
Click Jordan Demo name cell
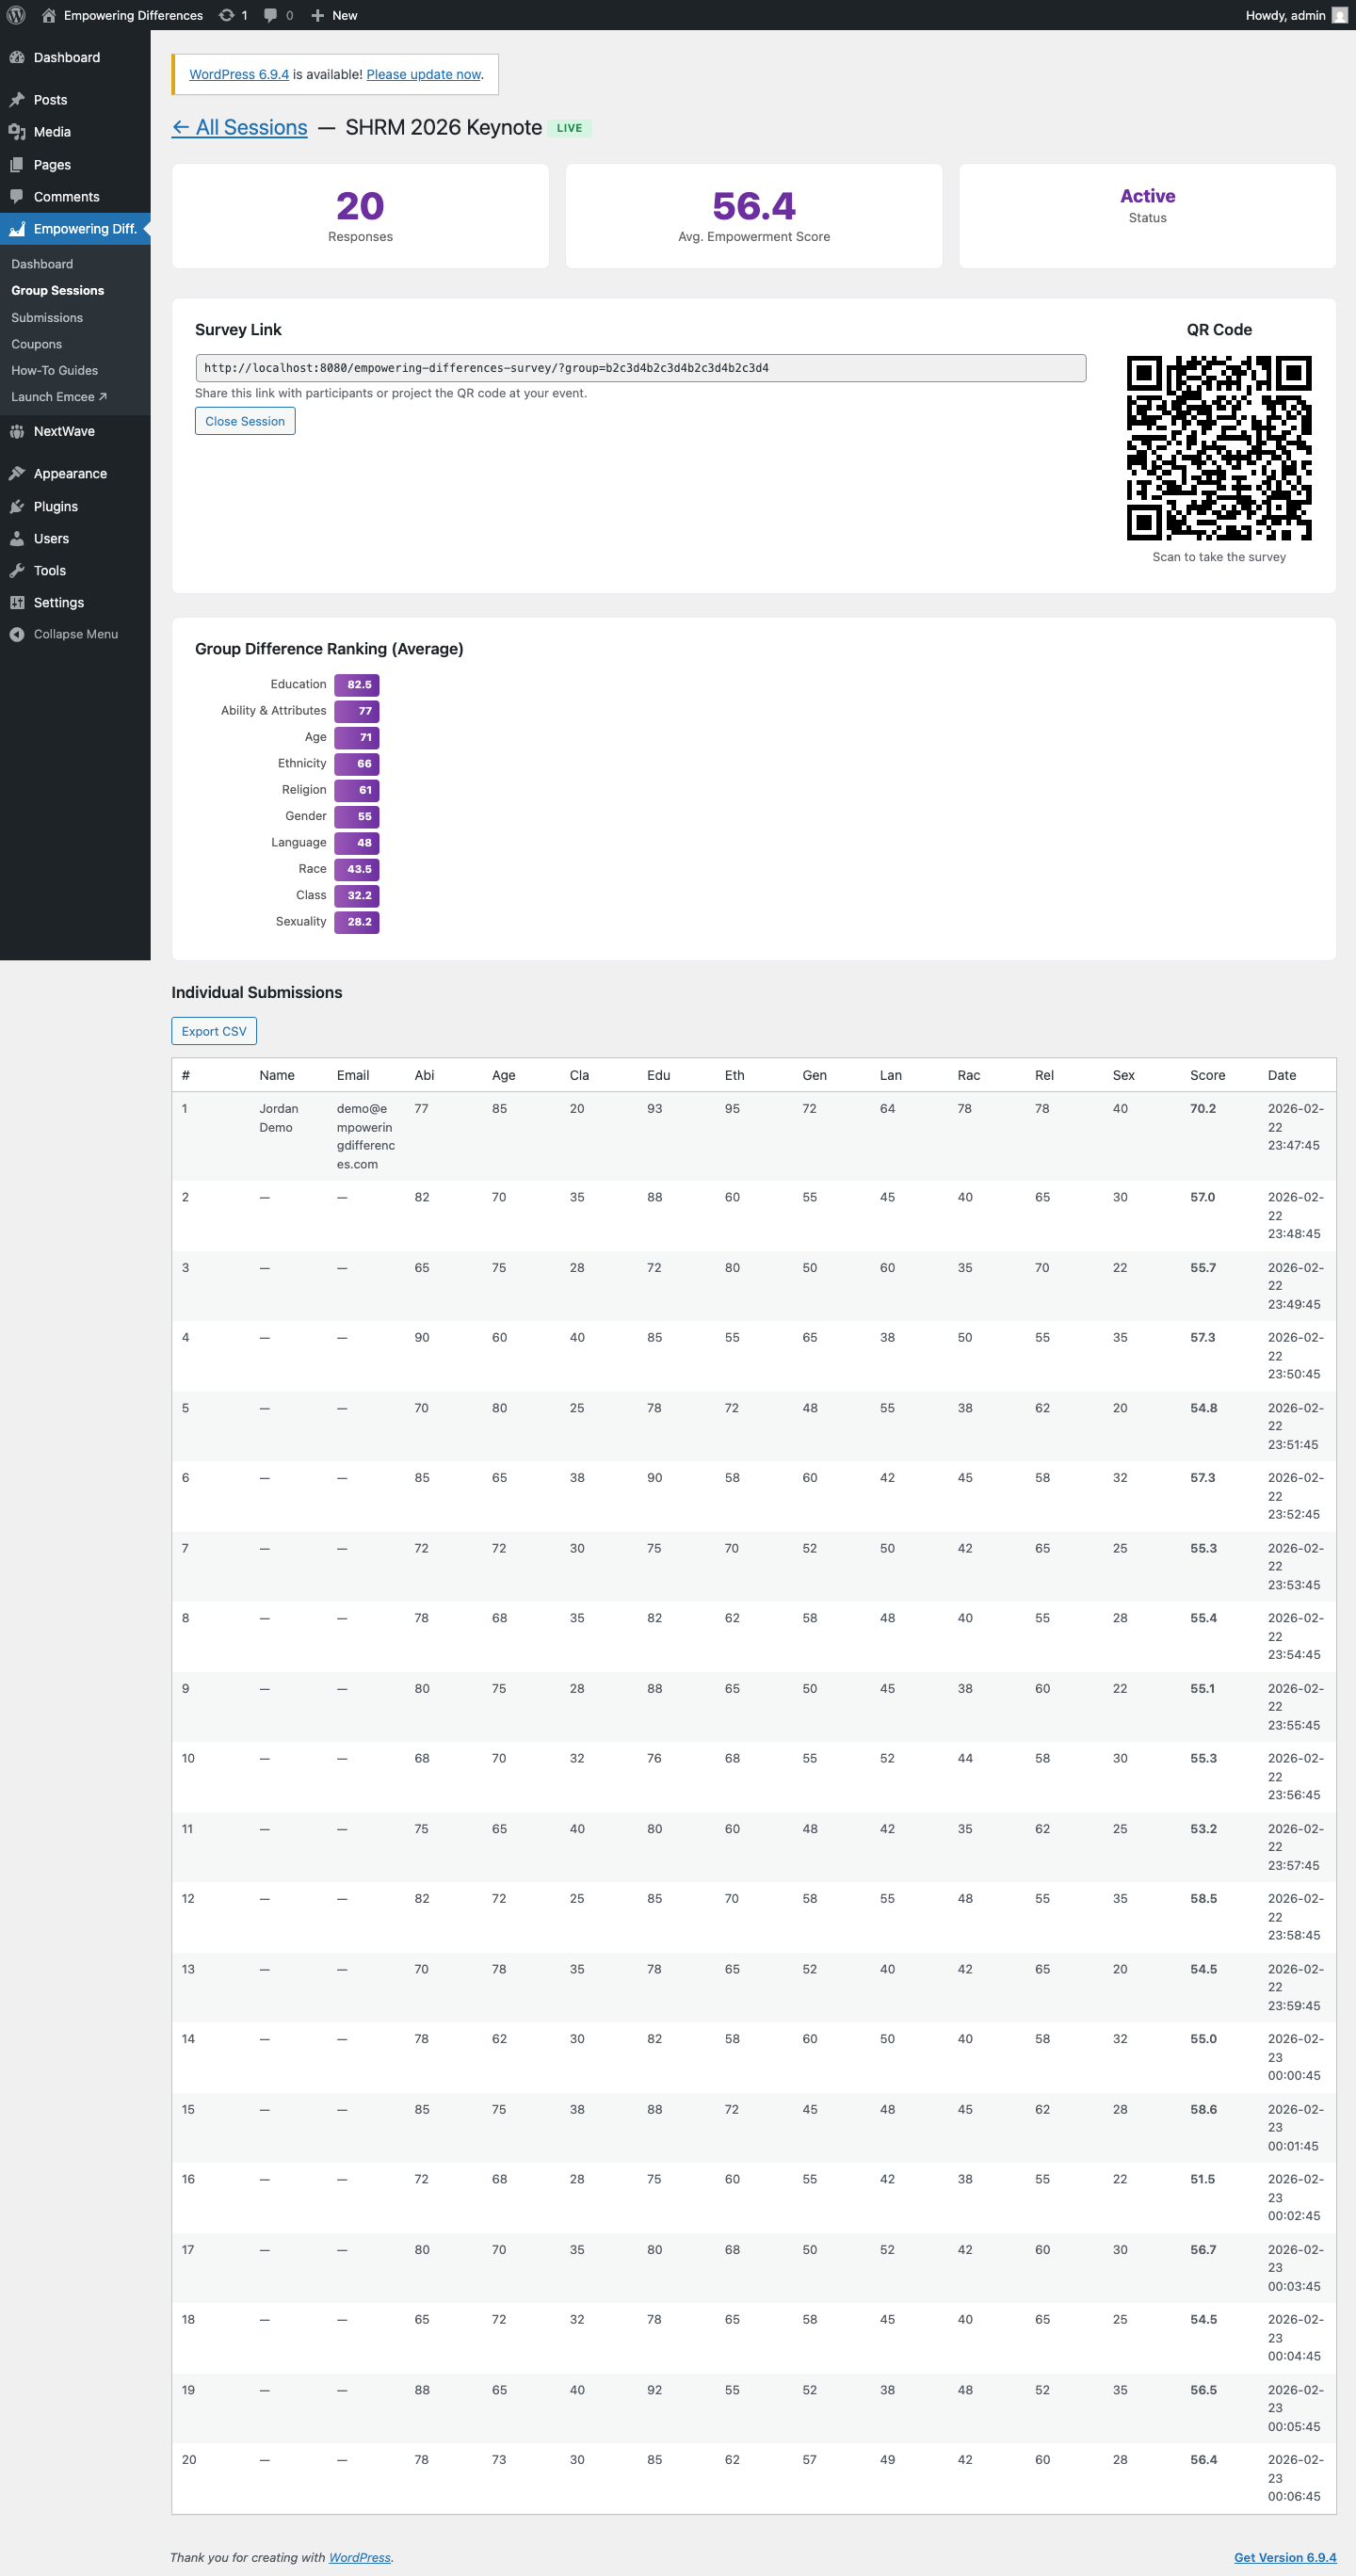[x=278, y=1118]
